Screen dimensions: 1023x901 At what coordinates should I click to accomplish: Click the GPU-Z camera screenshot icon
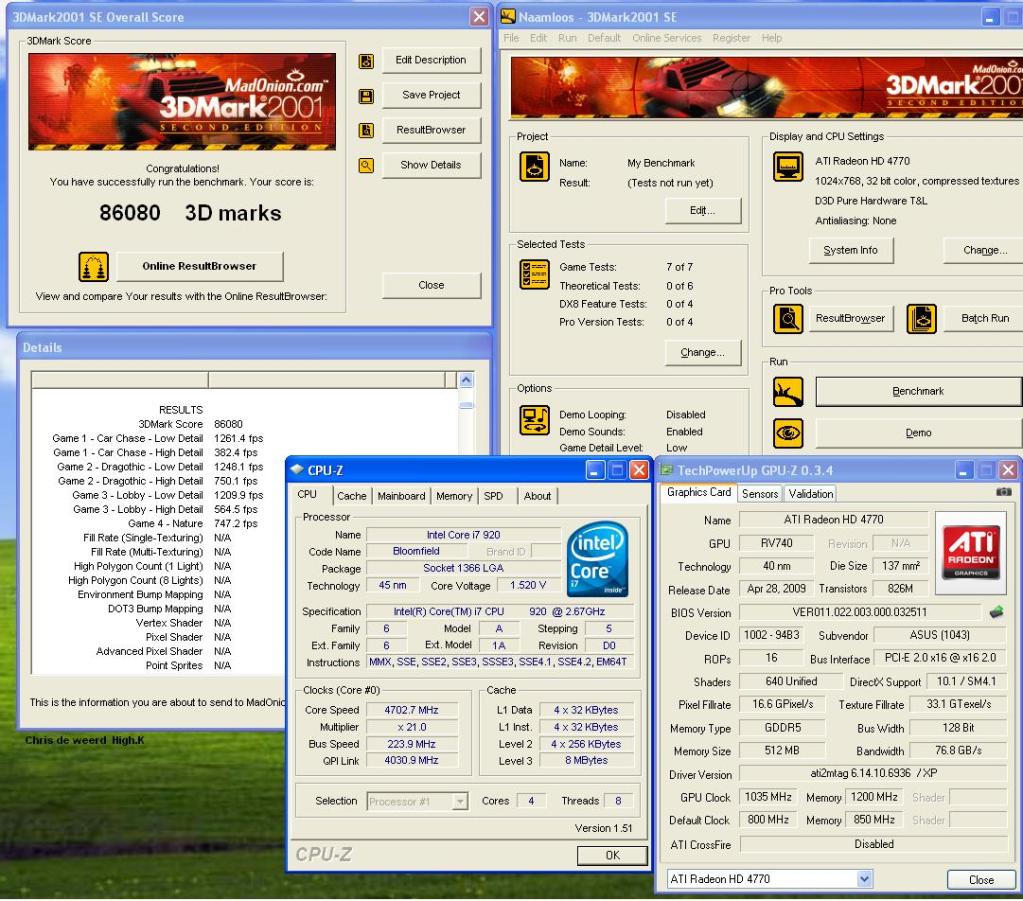1003,492
